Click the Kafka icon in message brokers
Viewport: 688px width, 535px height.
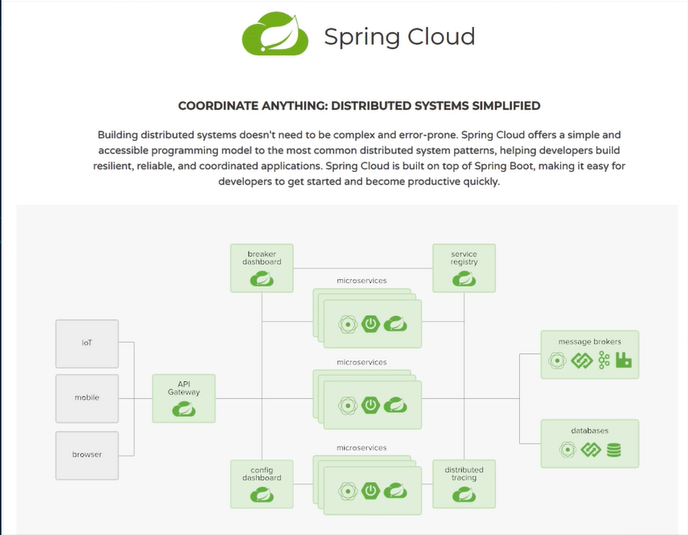point(604,361)
